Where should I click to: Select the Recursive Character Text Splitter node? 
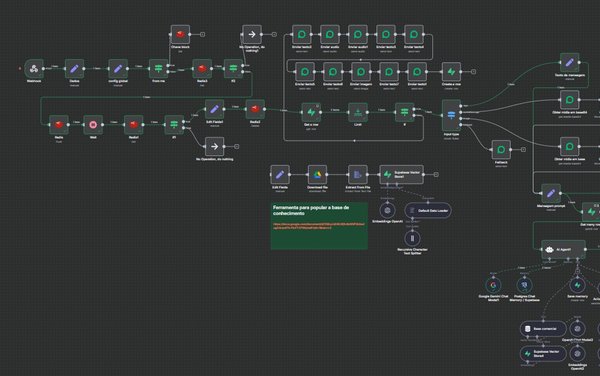click(x=412, y=238)
